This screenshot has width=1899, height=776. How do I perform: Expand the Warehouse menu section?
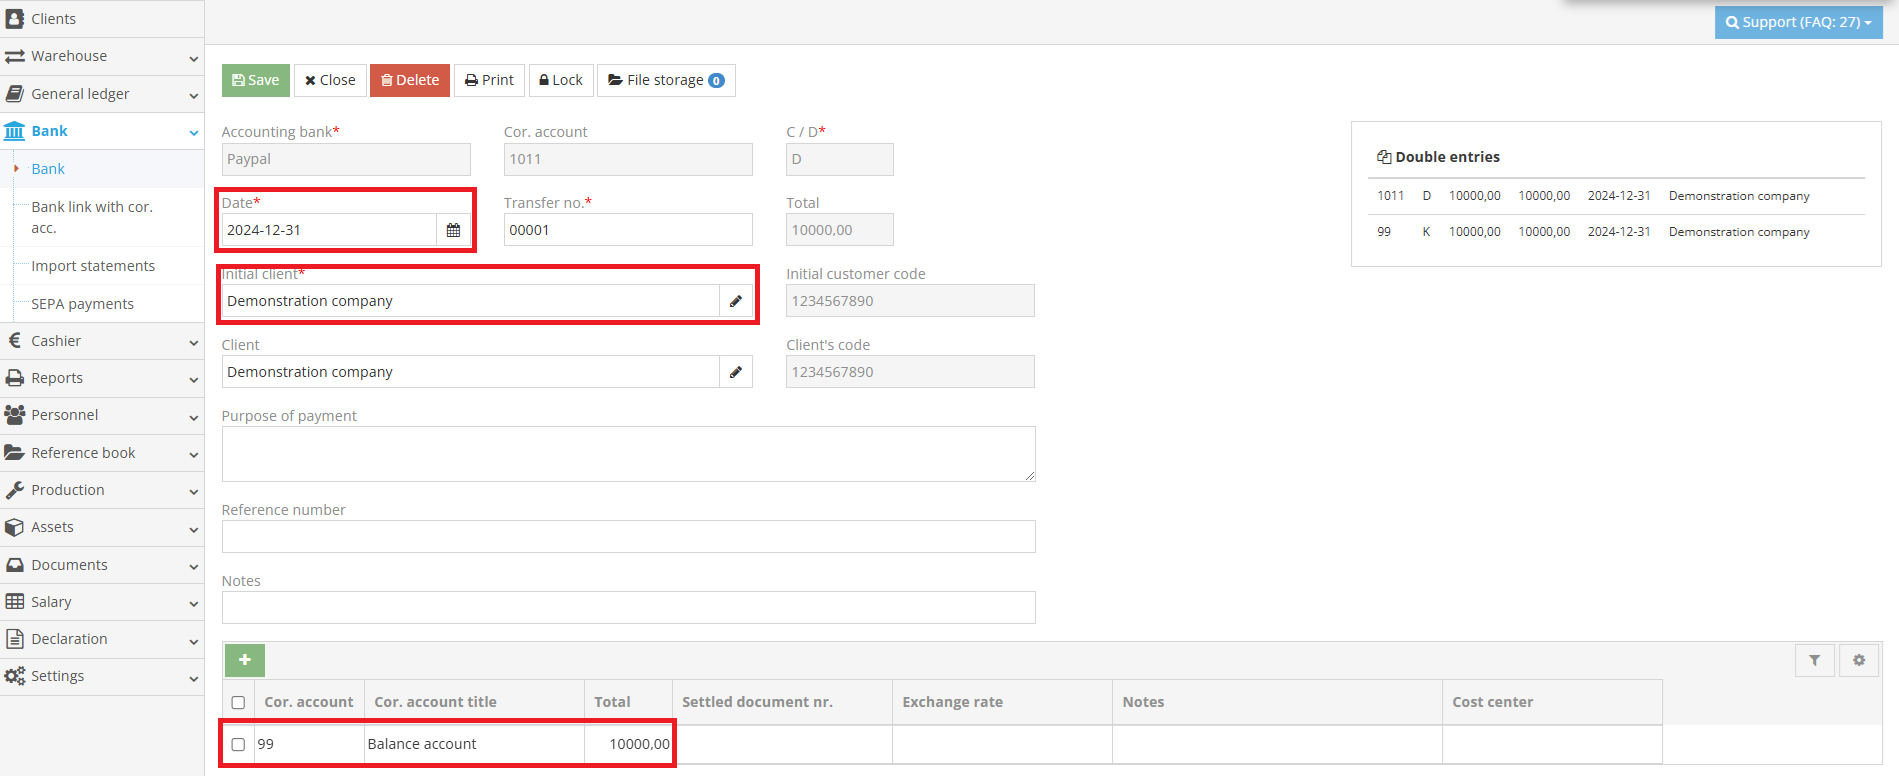click(100, 56)
